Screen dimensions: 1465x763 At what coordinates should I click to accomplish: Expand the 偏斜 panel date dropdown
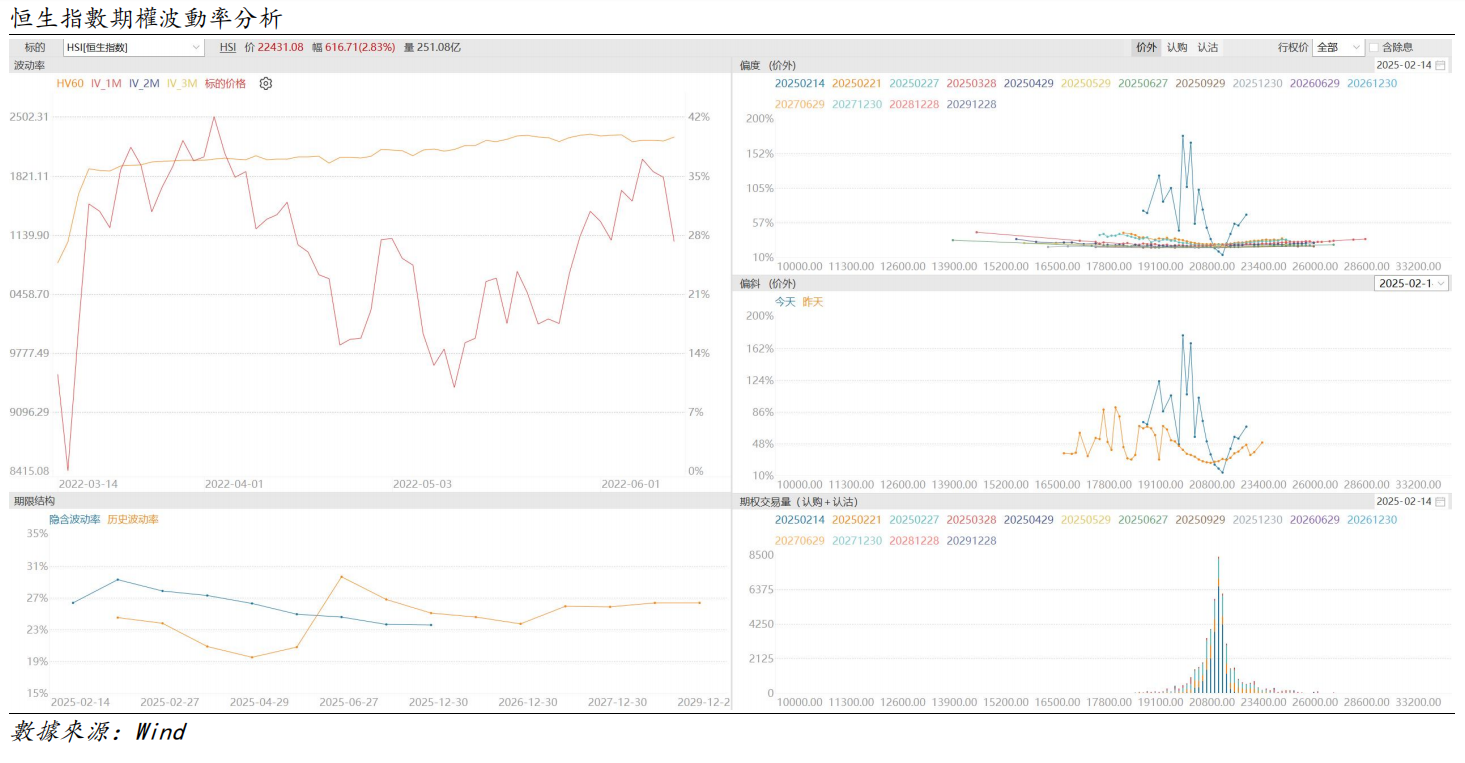coord(1440,283)
